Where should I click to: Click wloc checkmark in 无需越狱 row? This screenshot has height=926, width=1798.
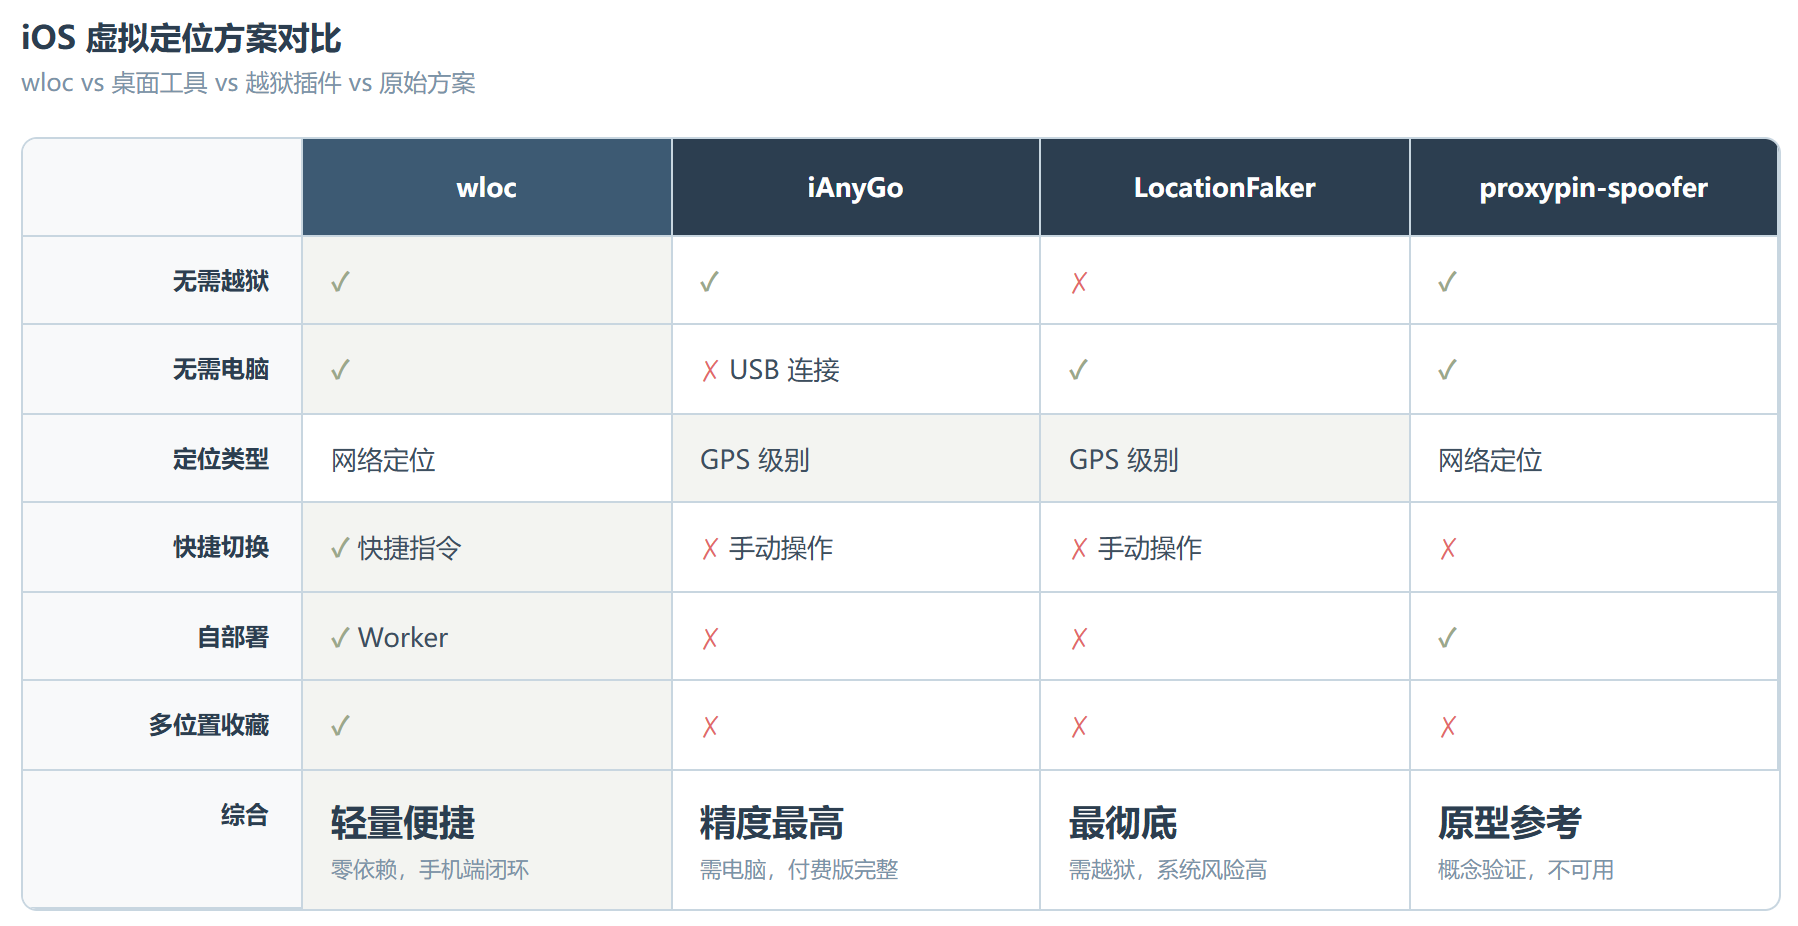[x=340, y=282]
